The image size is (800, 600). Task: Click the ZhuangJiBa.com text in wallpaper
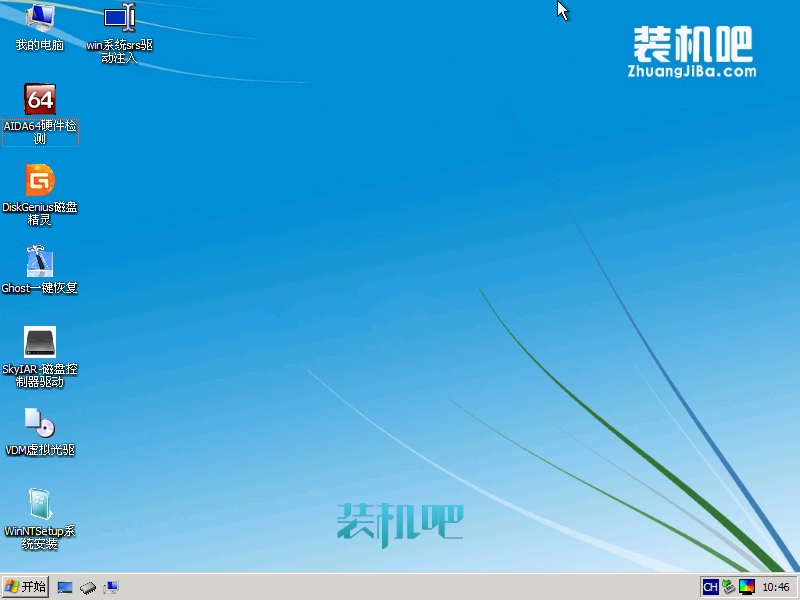(692, 71)
